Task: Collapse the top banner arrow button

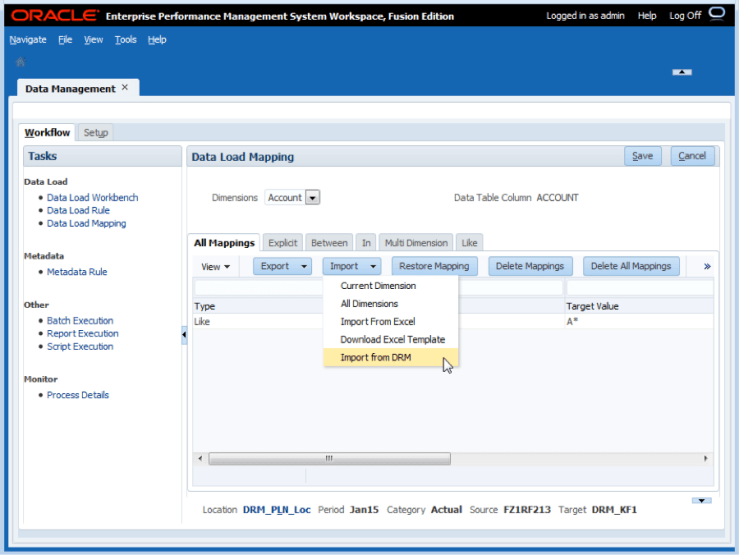Action: [x=681, y=72]
